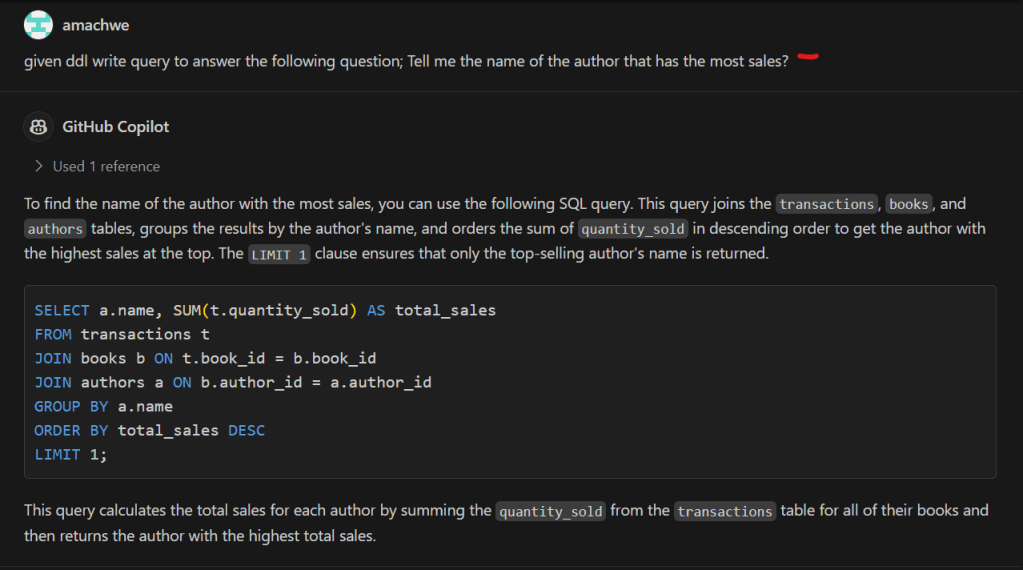This screenshot has width=1023, height=570.
Task: Click the "ORDER BY total_sales DESC" code line
Action: tap(150, 430)
